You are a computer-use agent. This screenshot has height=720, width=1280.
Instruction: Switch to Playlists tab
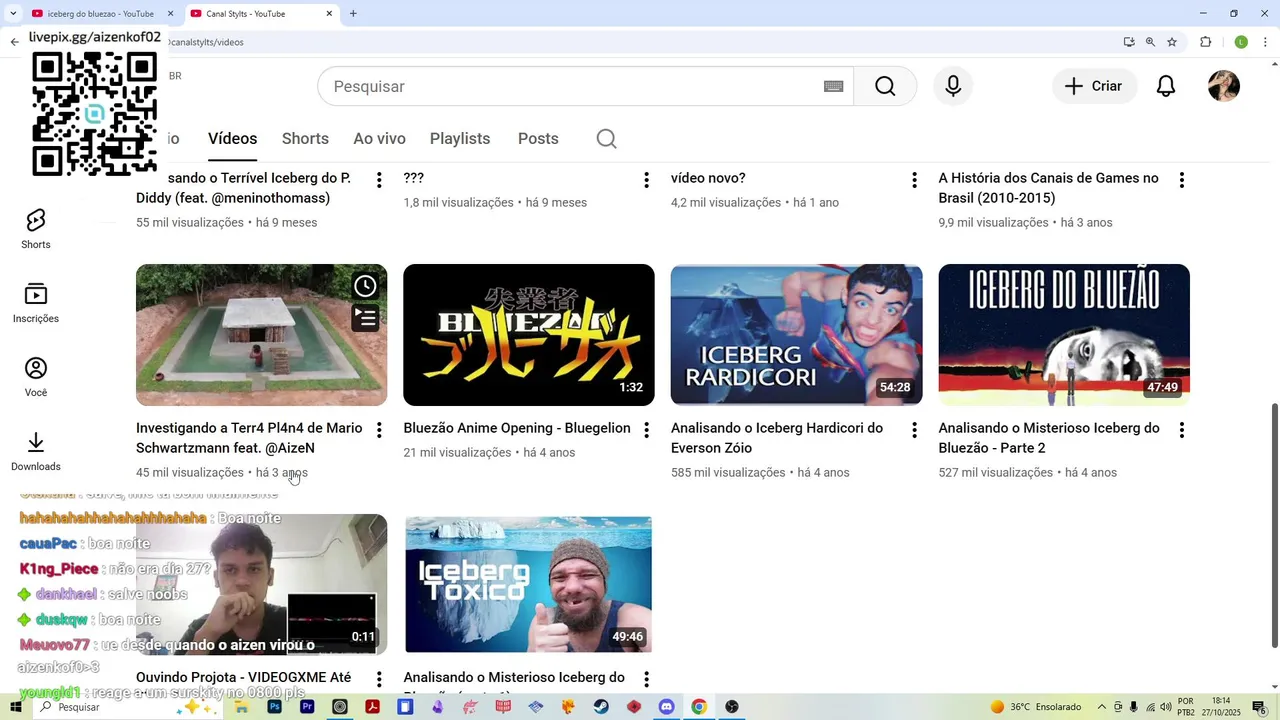click(x=460, y=139)
